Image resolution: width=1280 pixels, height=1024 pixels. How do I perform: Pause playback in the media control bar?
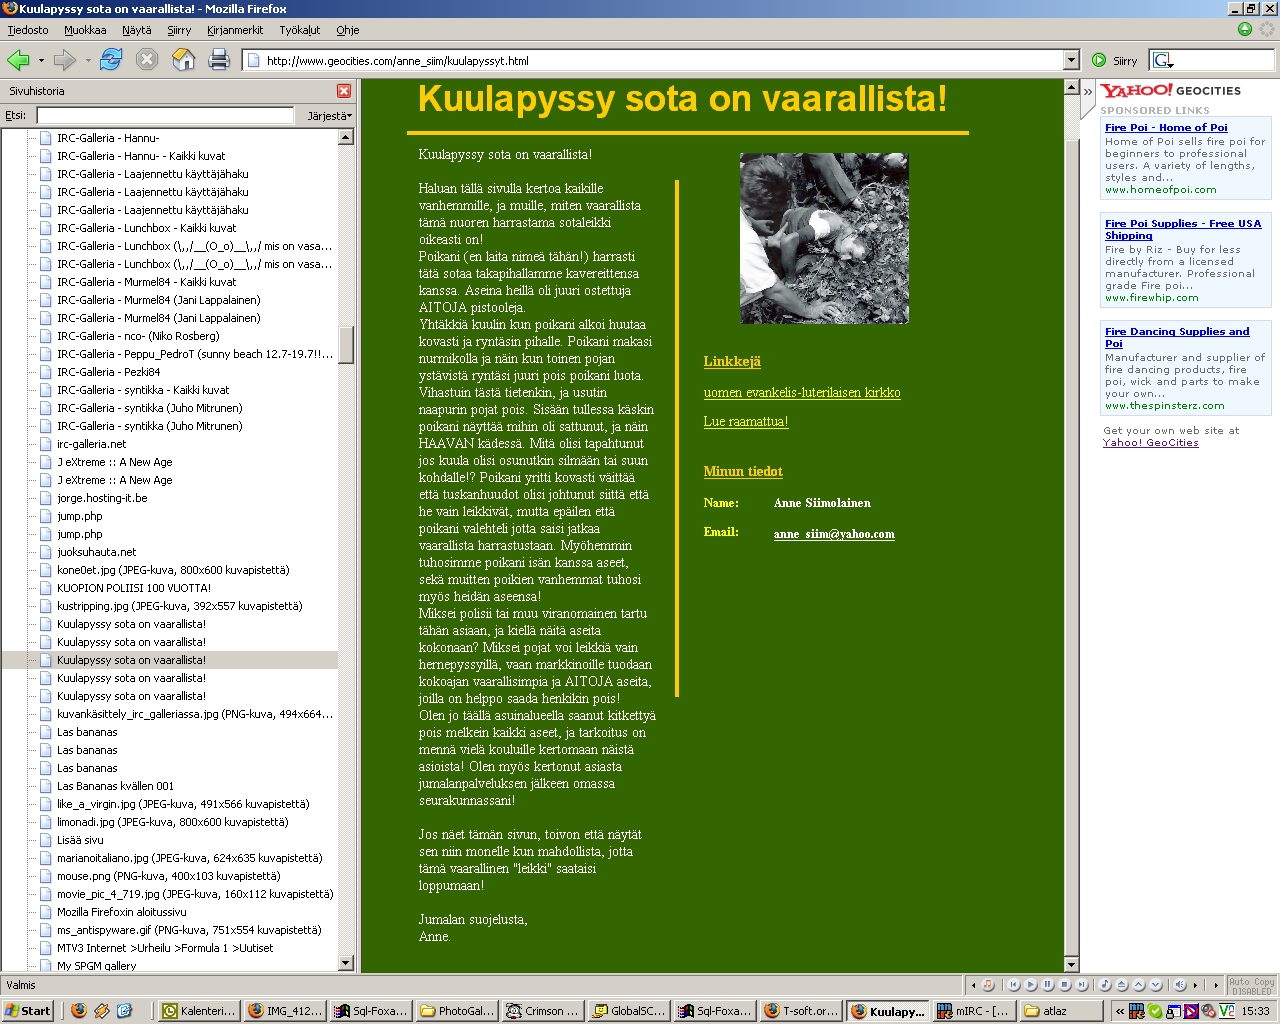(1049, 985)
